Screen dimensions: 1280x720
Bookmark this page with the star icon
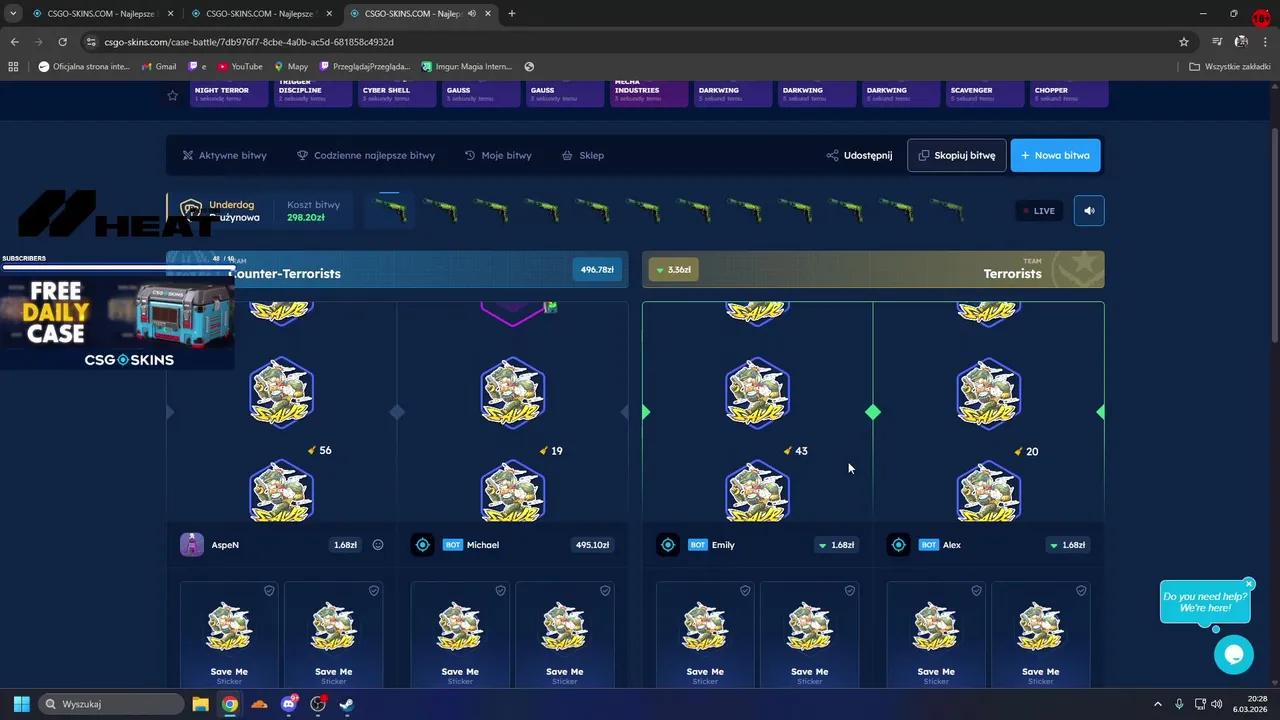pyautogui.click(x=1184, y=42)
